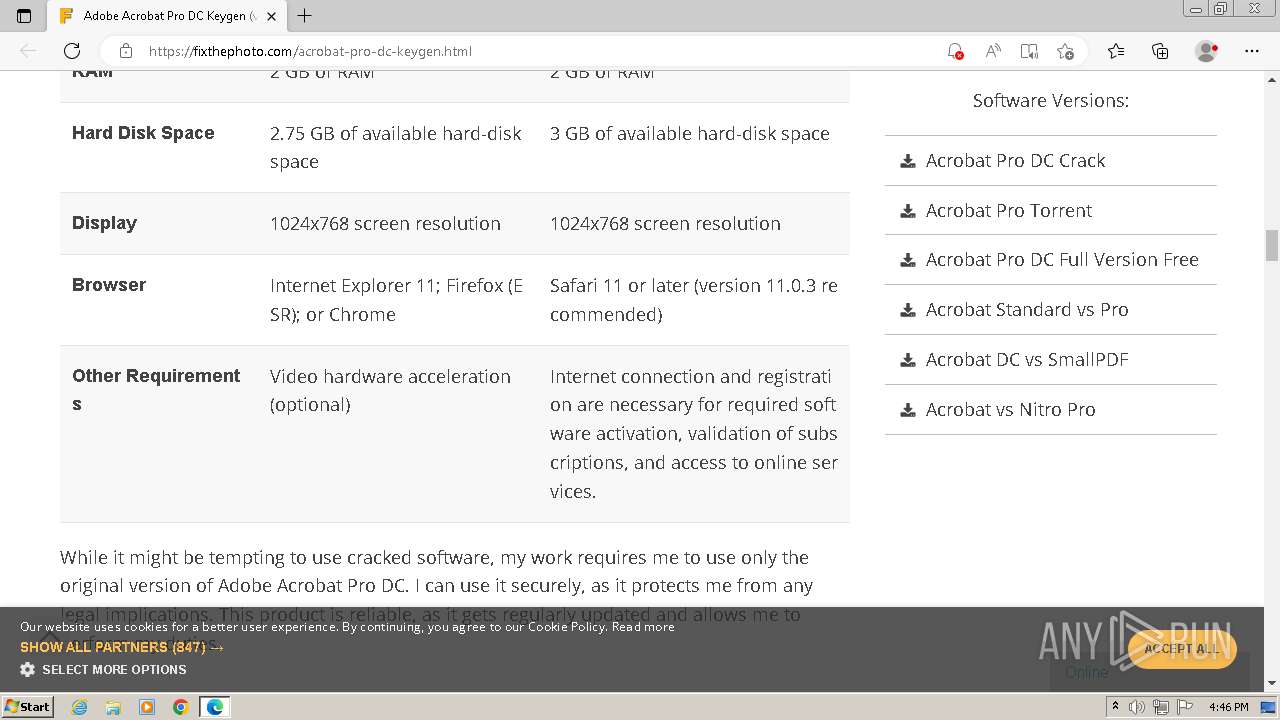The height and width of the screenshot is (720, 1280).
Task: Open Acrobat Pro DC Crack link
Action: 1015,160
